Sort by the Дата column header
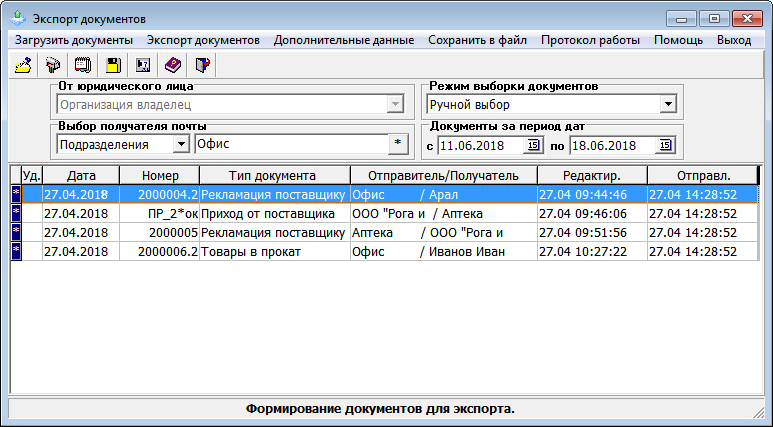This screenshot has height=427, width=773. coord(81,176)
